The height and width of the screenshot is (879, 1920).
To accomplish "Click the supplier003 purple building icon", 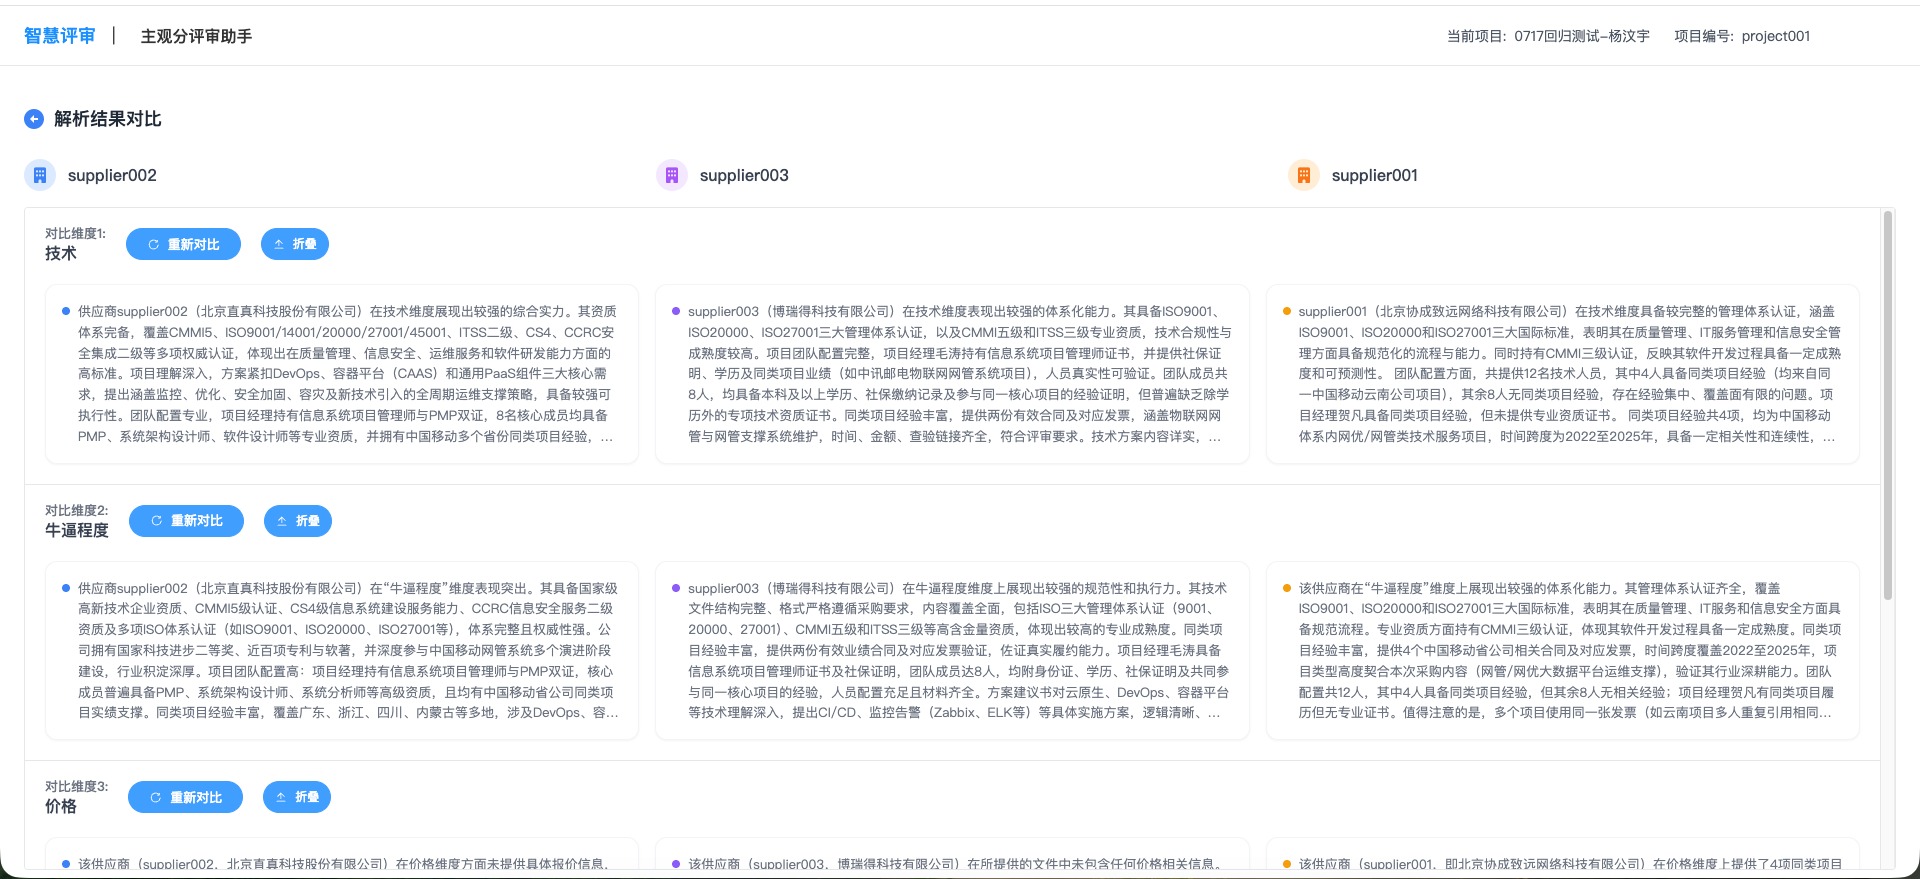I will [672, 176].
